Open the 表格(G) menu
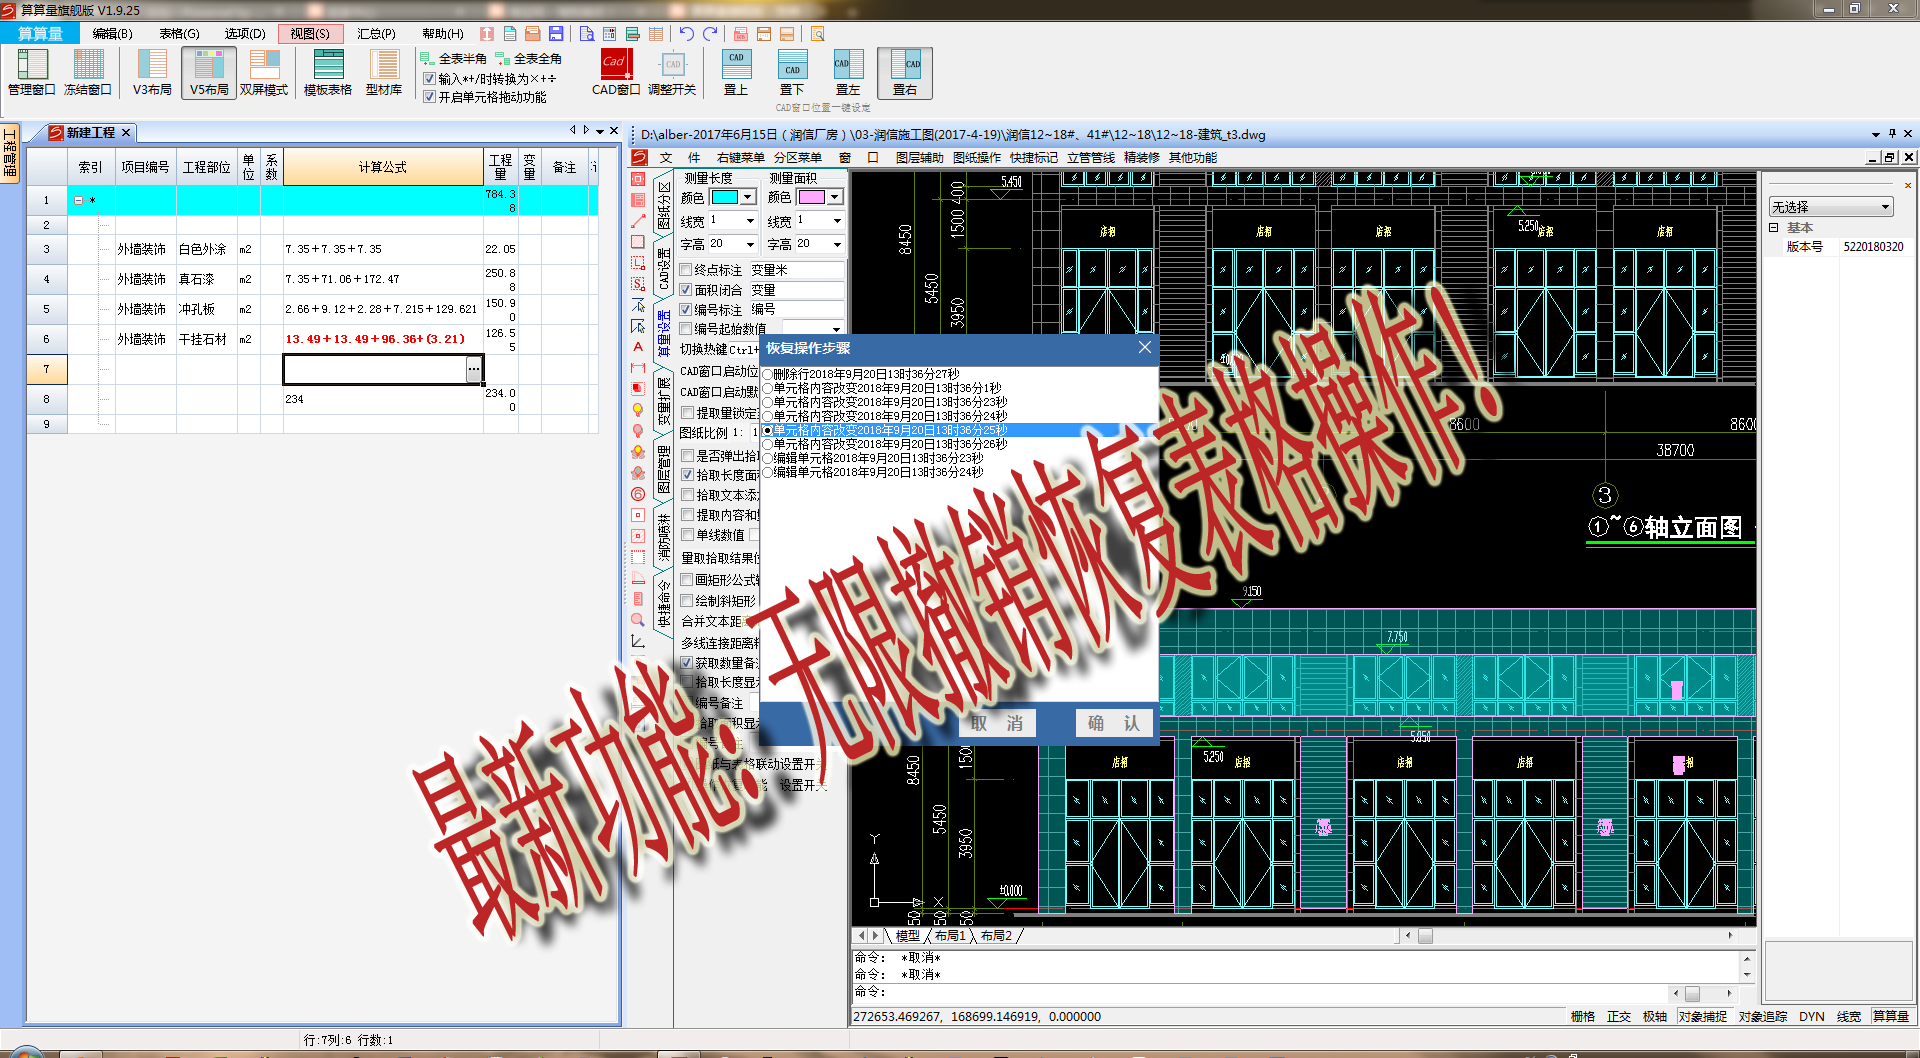 [x=179, y=34]
